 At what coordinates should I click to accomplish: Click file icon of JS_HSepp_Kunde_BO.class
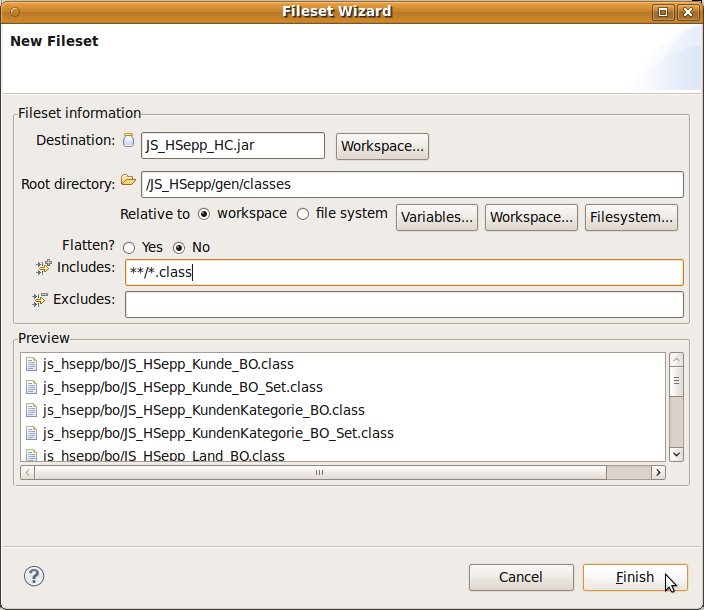click(31, 364)
